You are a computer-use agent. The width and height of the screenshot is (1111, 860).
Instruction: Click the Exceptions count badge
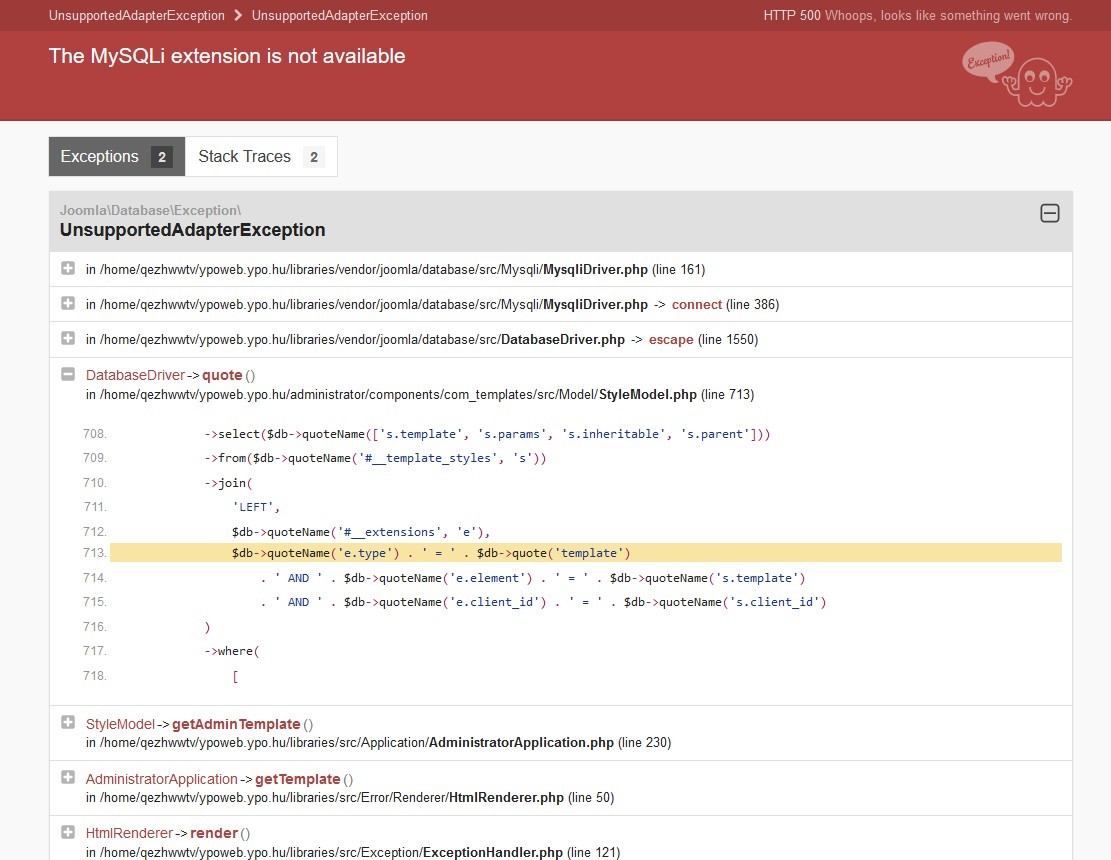coord(162,157)
